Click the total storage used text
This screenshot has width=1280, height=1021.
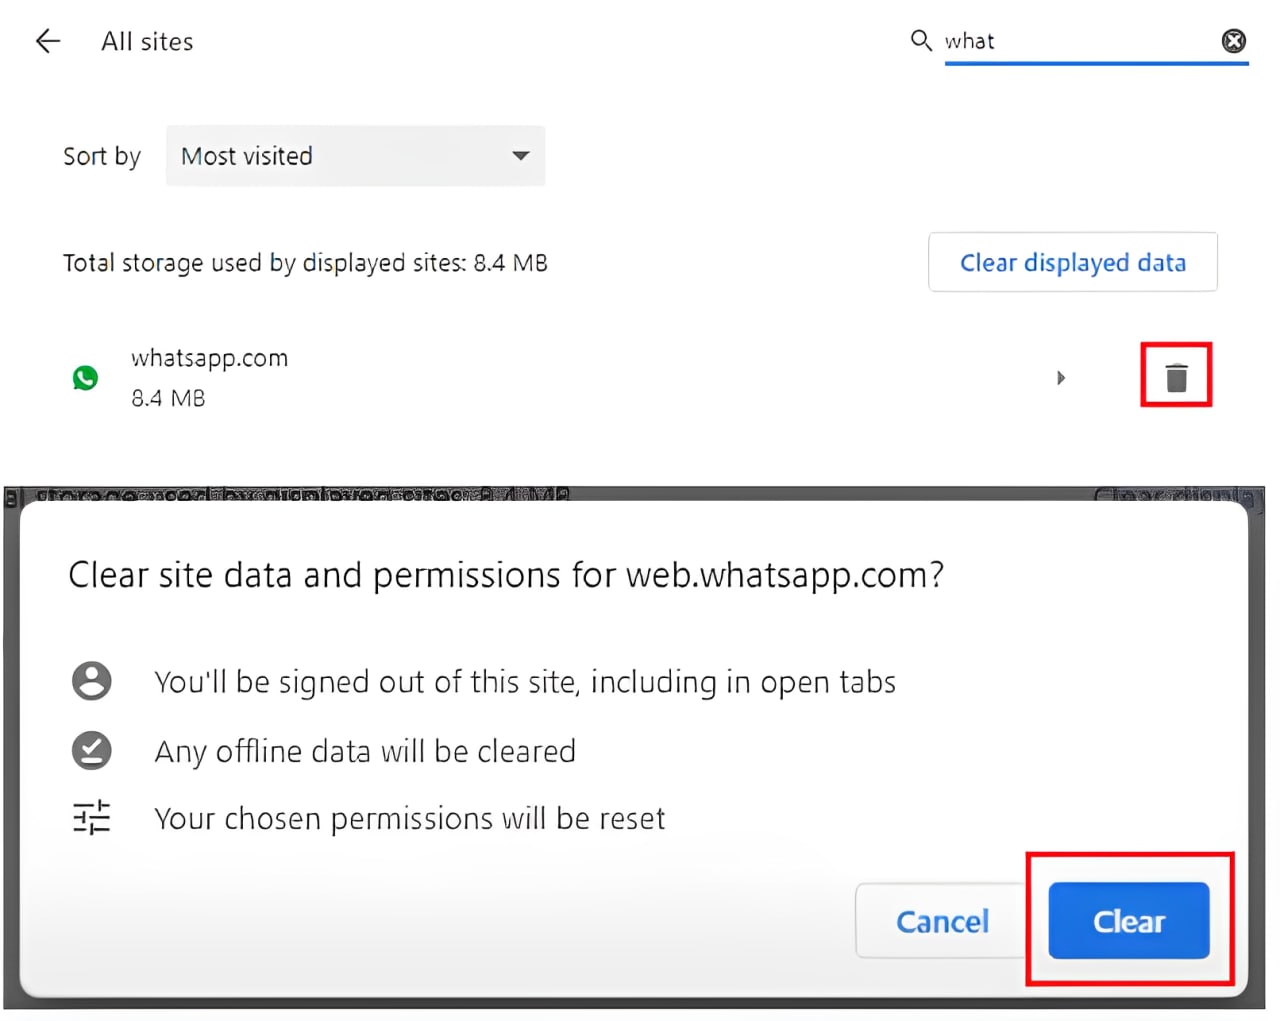305,263
